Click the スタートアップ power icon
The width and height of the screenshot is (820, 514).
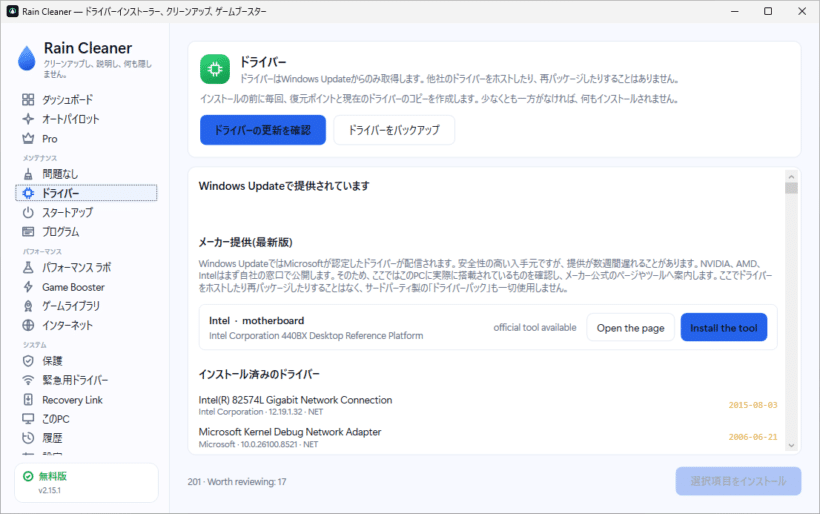[28, 212]
